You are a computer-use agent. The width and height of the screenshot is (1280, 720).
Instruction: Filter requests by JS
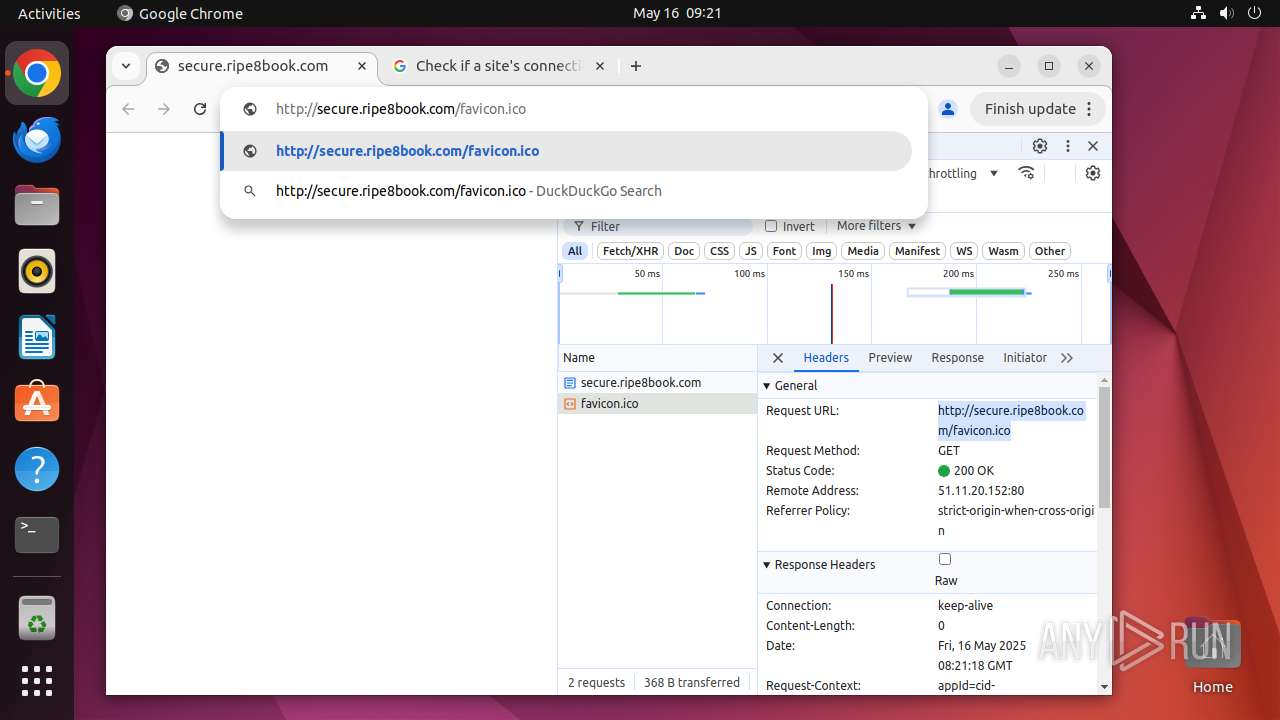pyautogui.click(x=751, y=251)
